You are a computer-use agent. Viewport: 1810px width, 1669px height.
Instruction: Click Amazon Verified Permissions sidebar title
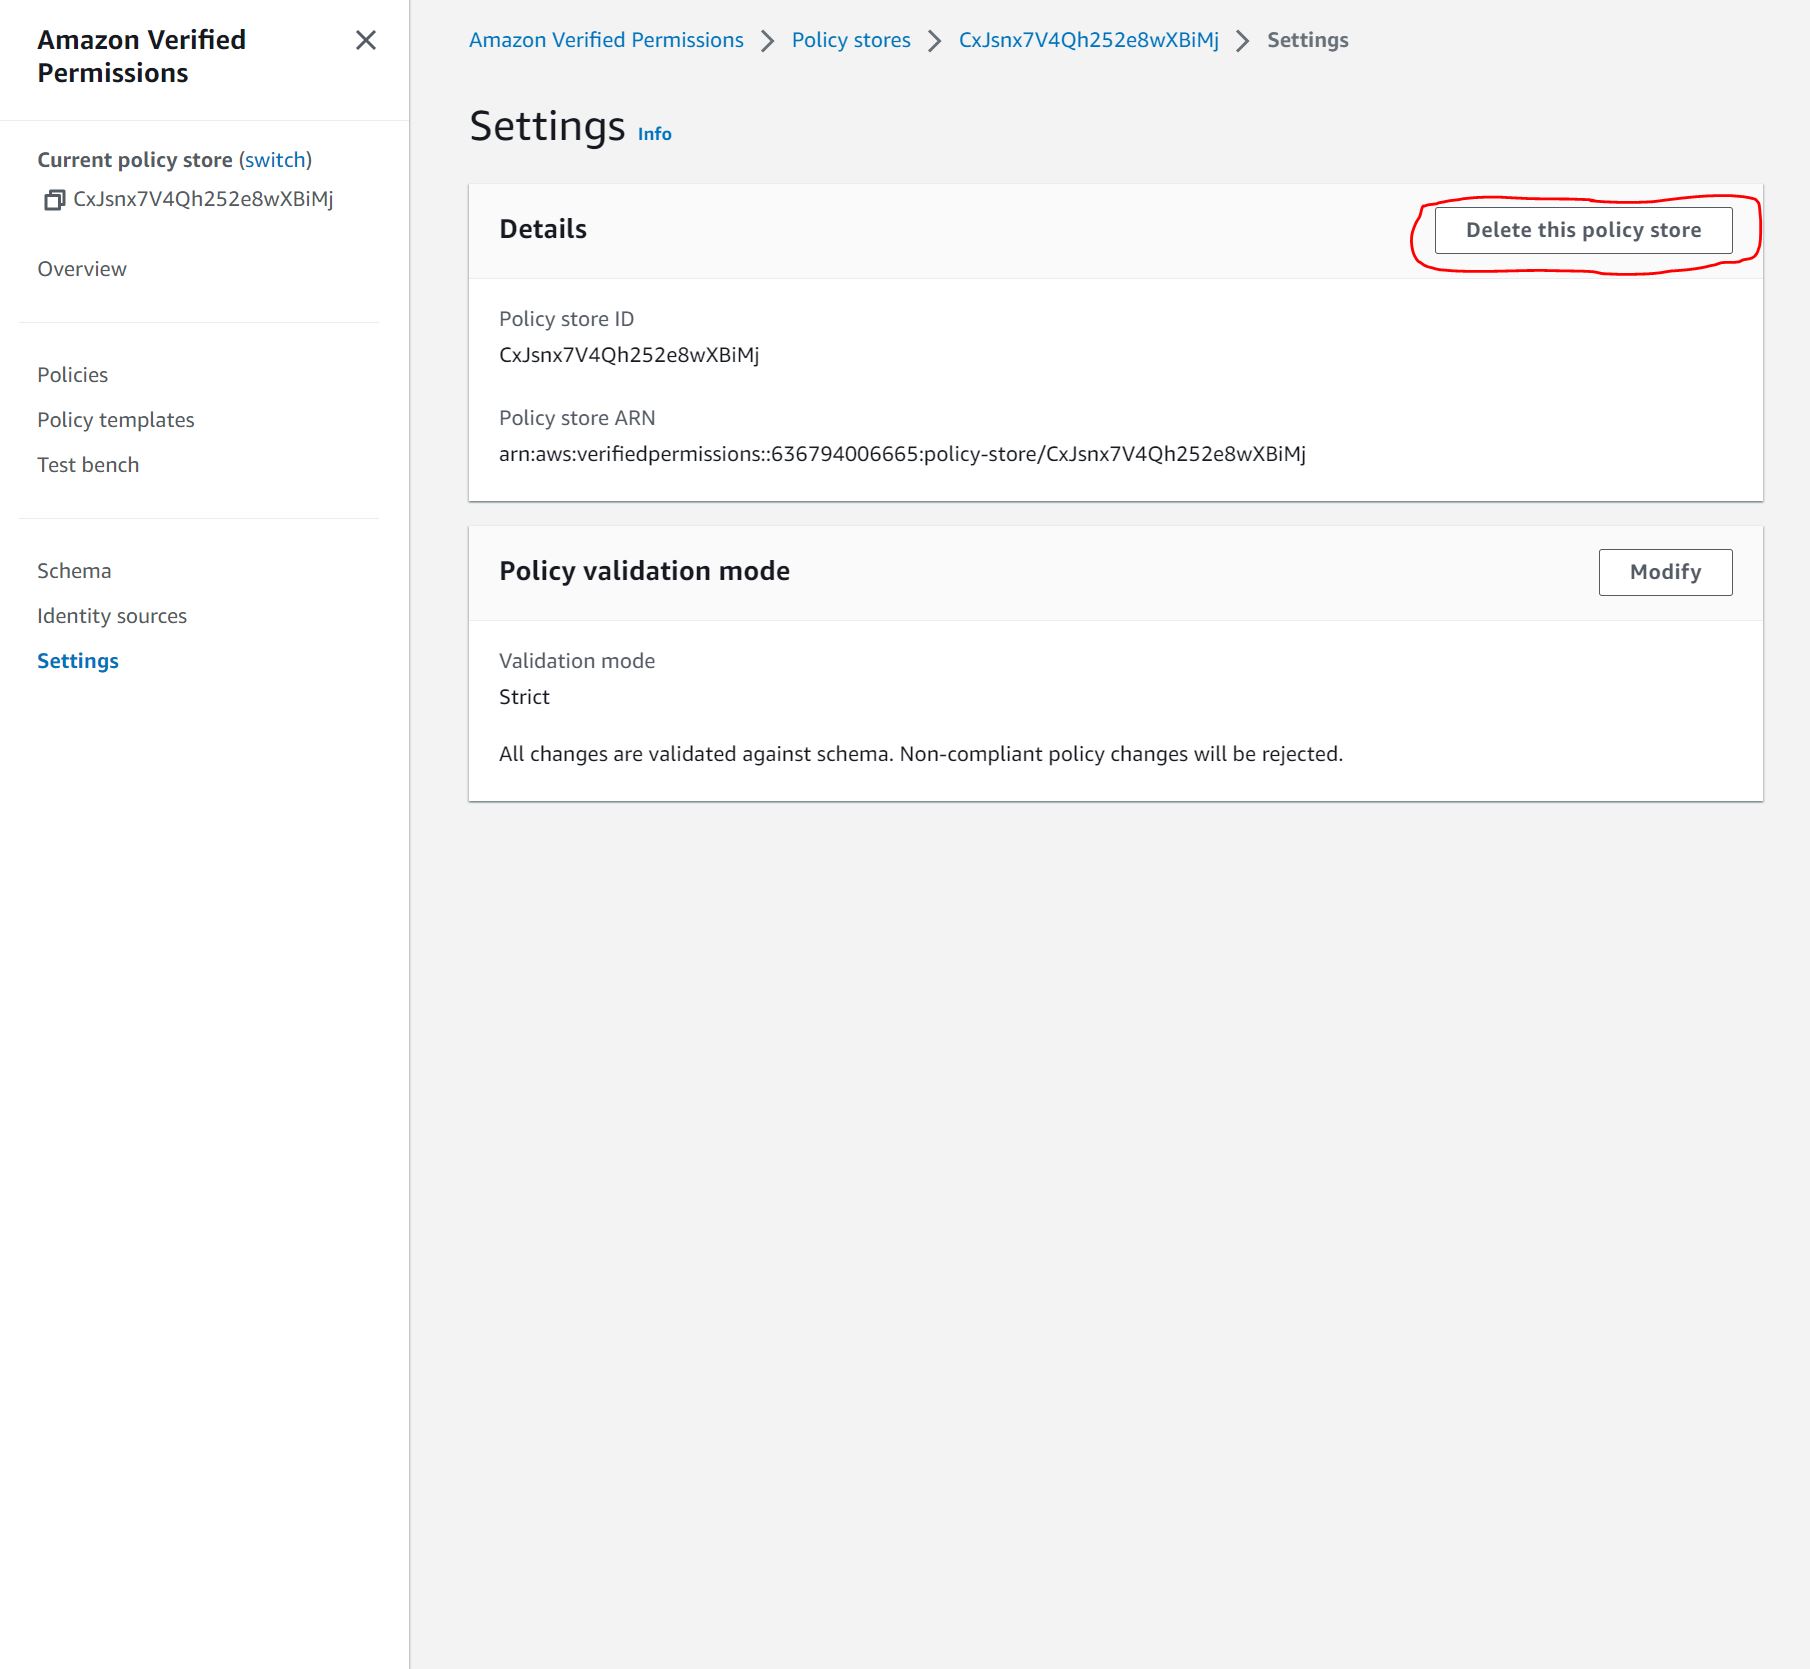pyautogui.click(x=141, y=56)
